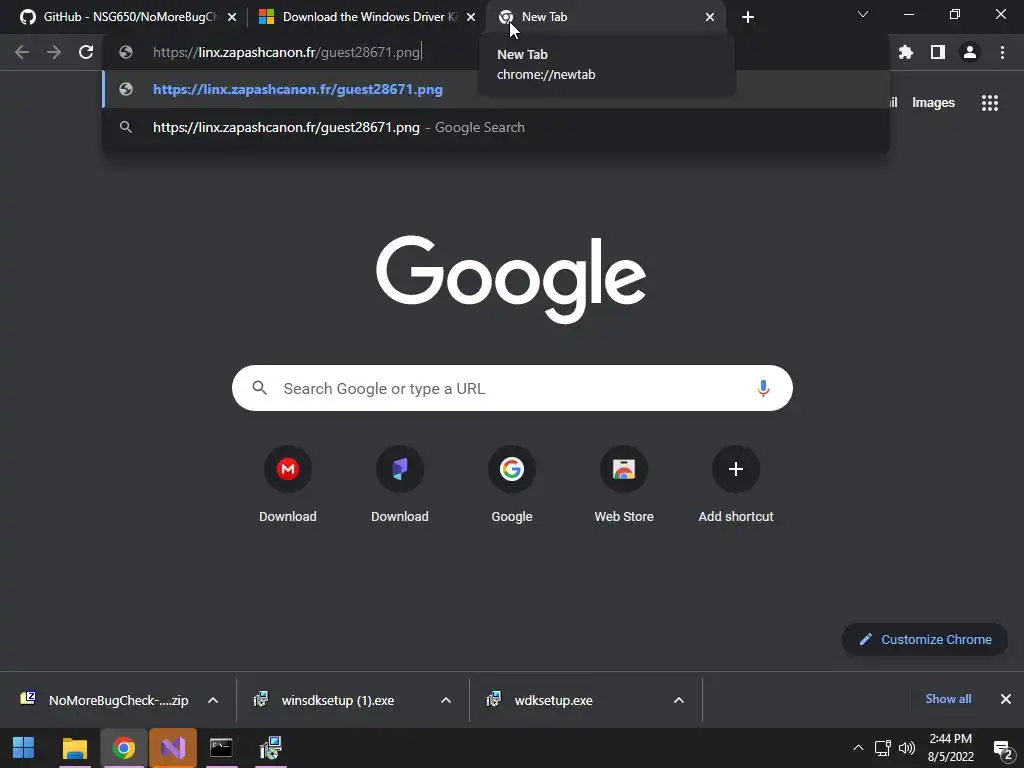The height and width of the screenshot is (768, 1024).
Task: Open the Images link
Action: (933, 103)
